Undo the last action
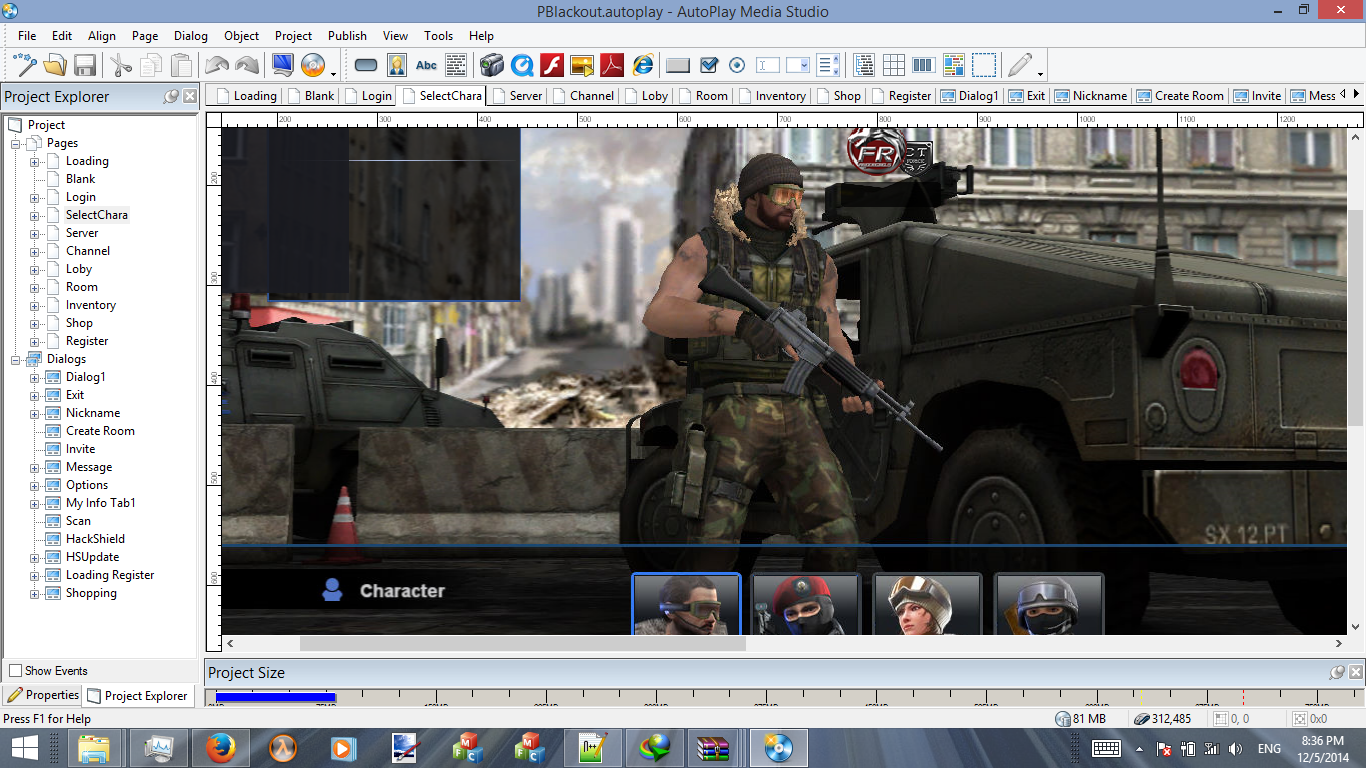Viewport: 1366px width, 768px height. (x=217, y=66)
